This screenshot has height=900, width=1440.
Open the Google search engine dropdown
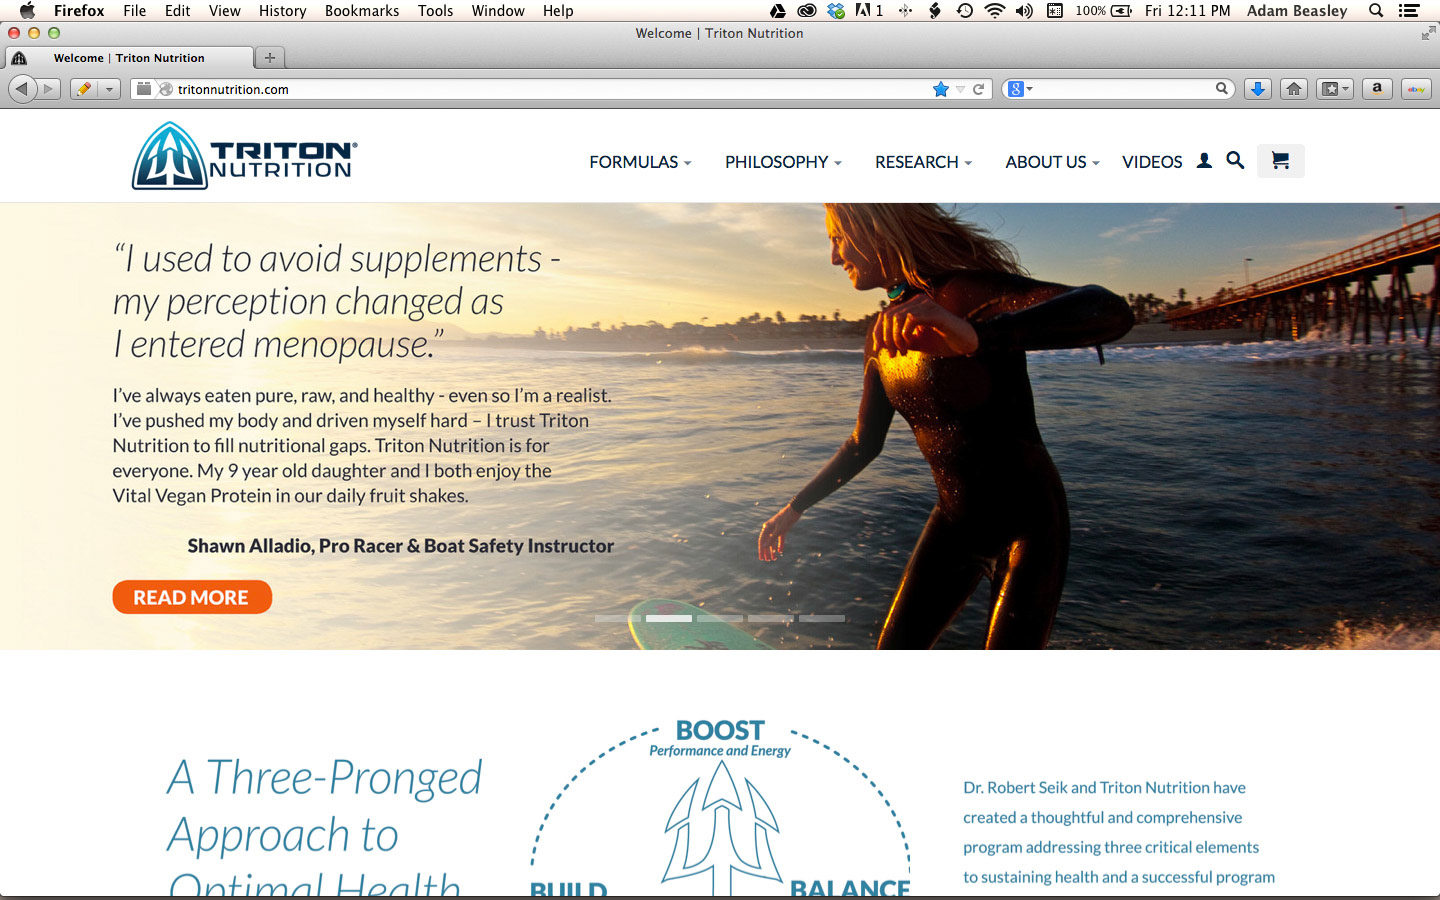coord(1020,89)
